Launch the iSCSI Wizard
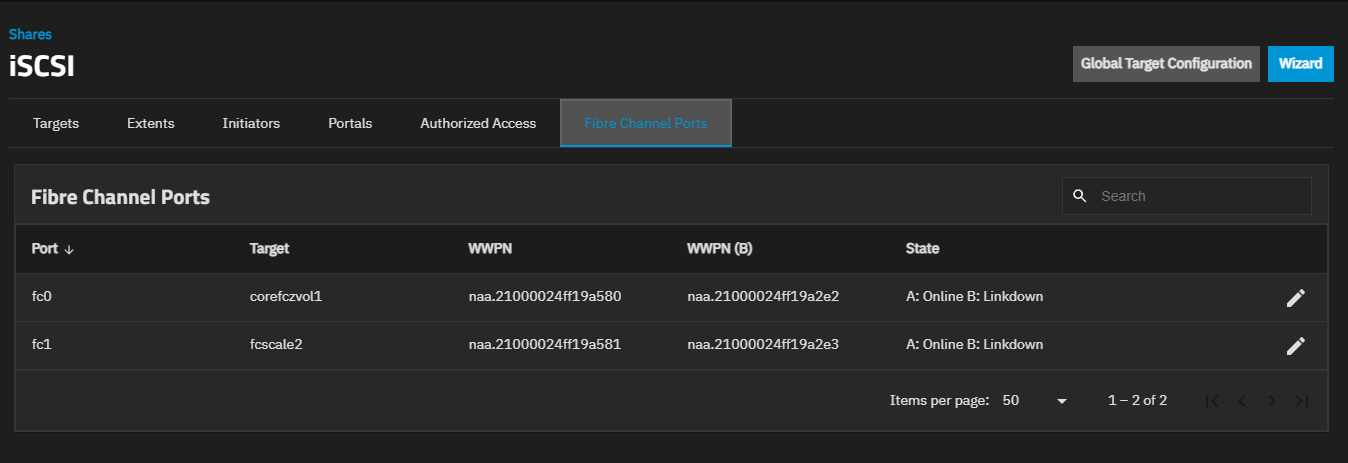 coord(1300,64)
